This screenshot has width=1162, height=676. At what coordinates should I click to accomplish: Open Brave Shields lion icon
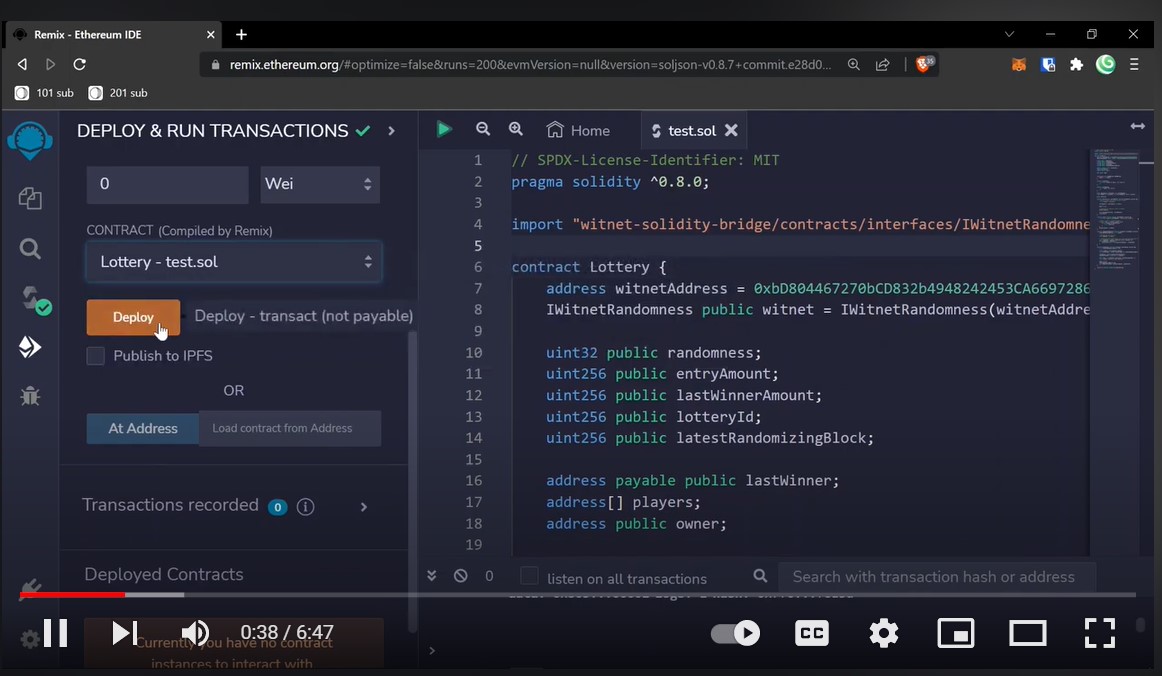[x=924, y=64]
